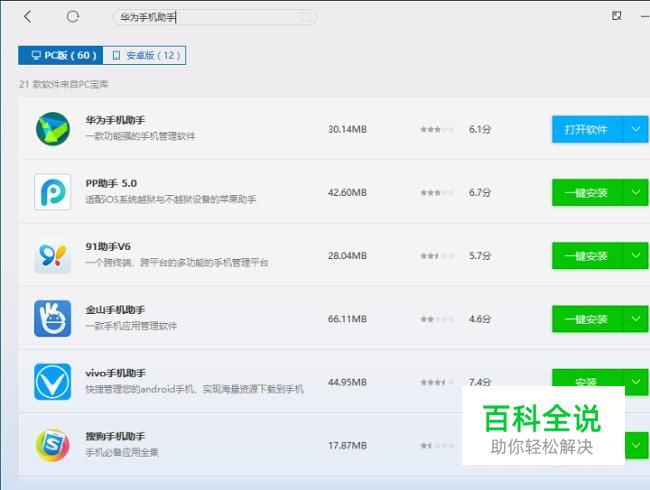Click the 搜狗手机助手 app icon
The width and height of the screenshot is (650, 490).
(53, 445)
